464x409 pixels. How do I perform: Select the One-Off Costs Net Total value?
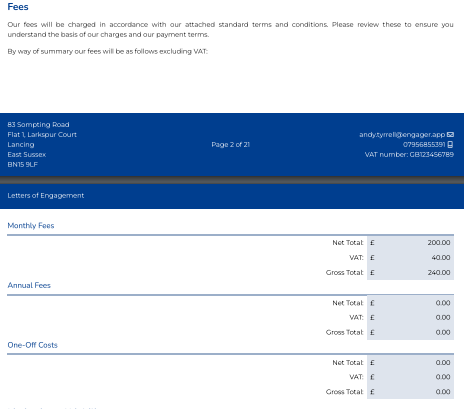(443, 362)
